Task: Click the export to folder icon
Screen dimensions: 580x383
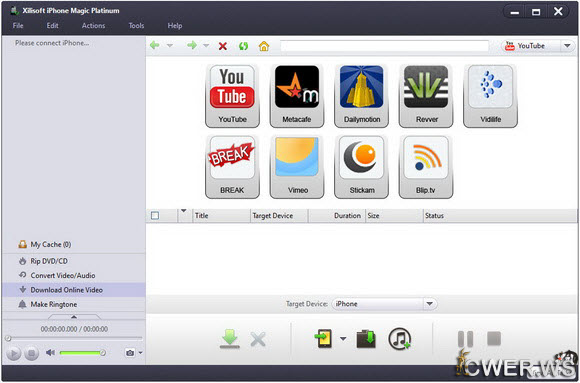Action: click(366, 339)
